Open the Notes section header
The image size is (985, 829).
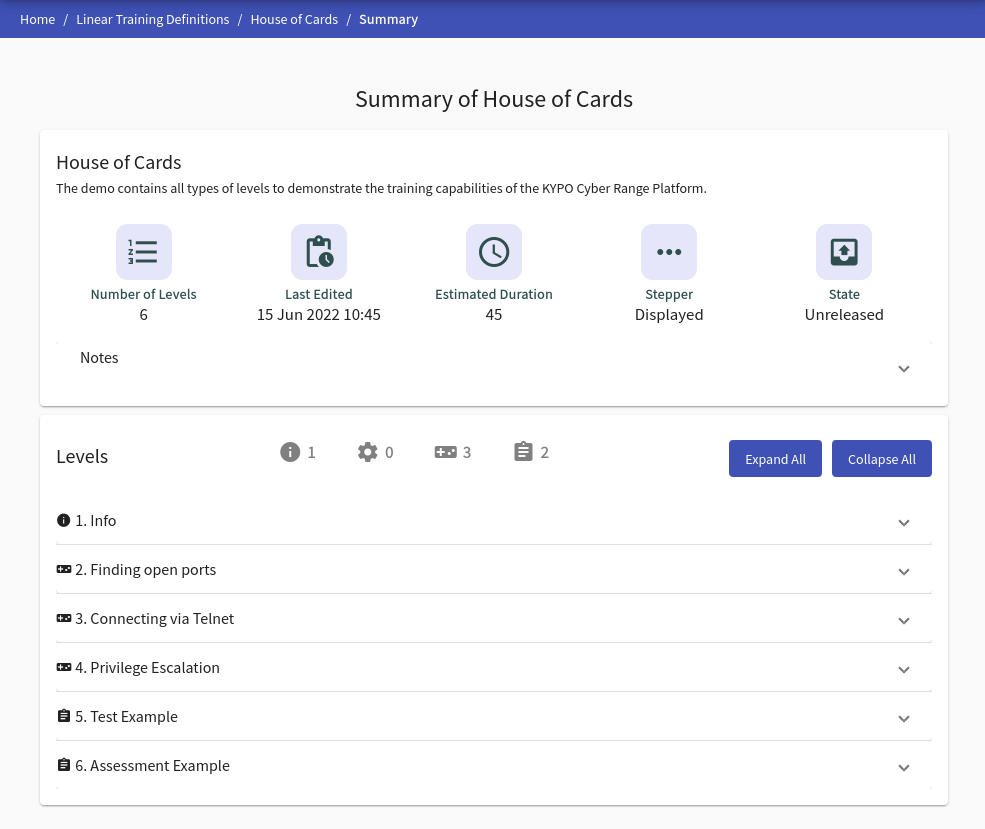pyautogui.click(x=494, y=365)
